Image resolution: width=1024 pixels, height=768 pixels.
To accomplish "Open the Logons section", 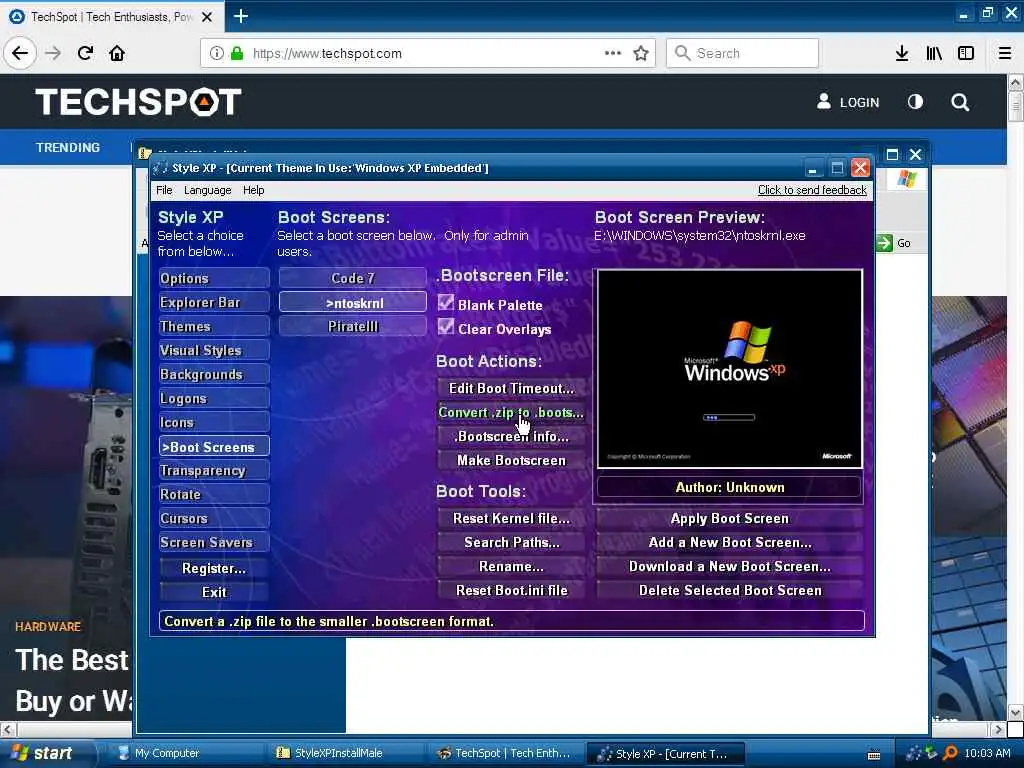I will point(214,398).
